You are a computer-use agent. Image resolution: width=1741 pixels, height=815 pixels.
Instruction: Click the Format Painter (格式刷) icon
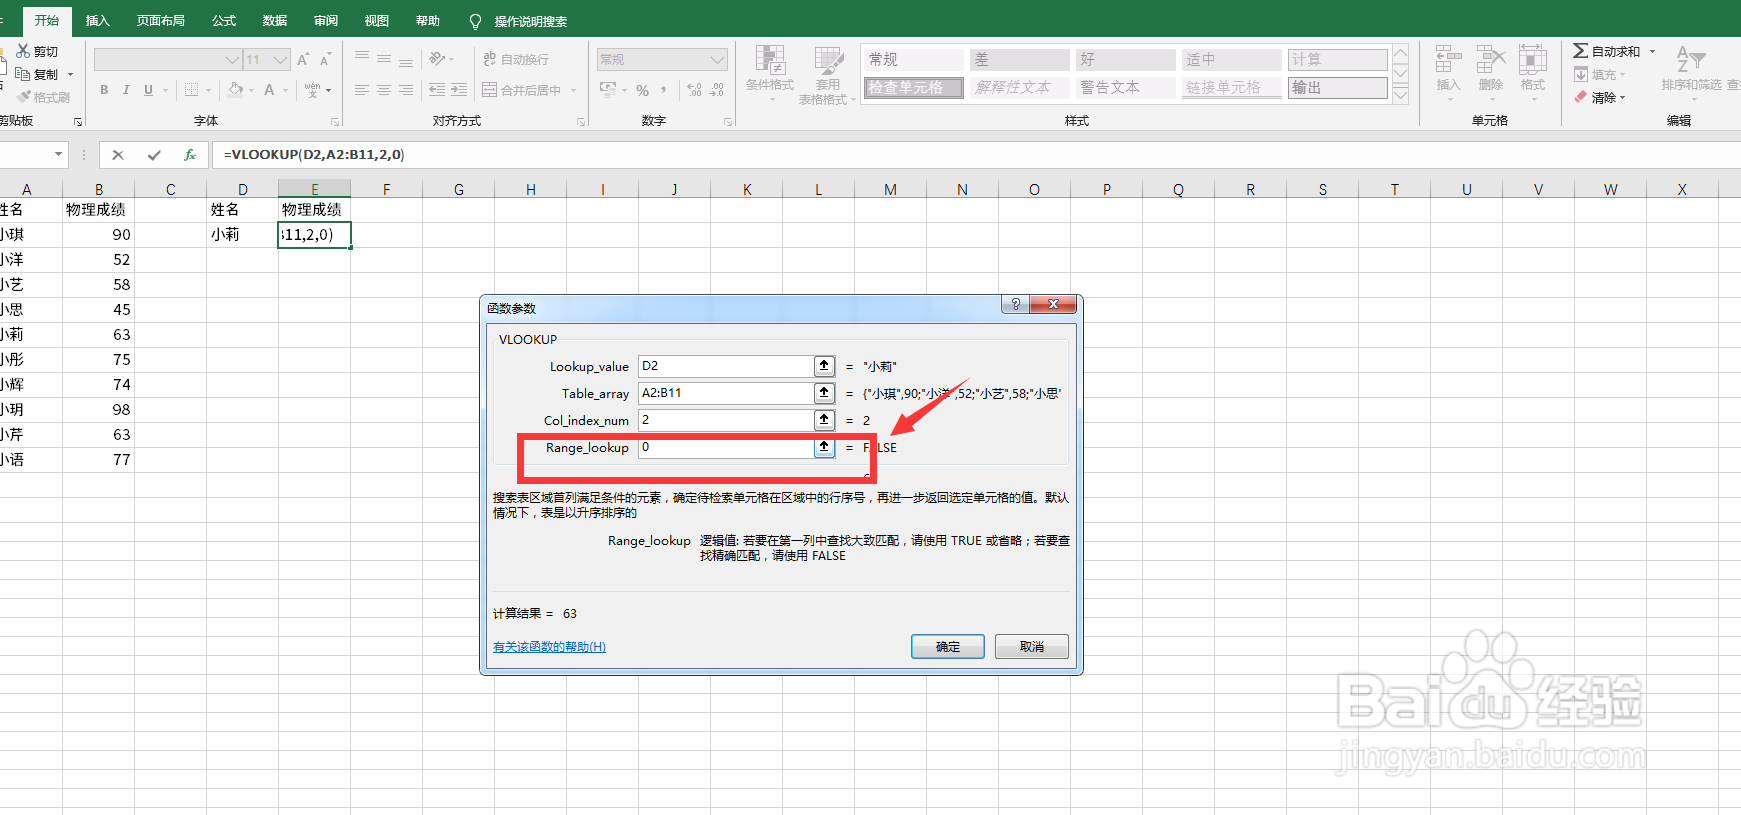23,97
